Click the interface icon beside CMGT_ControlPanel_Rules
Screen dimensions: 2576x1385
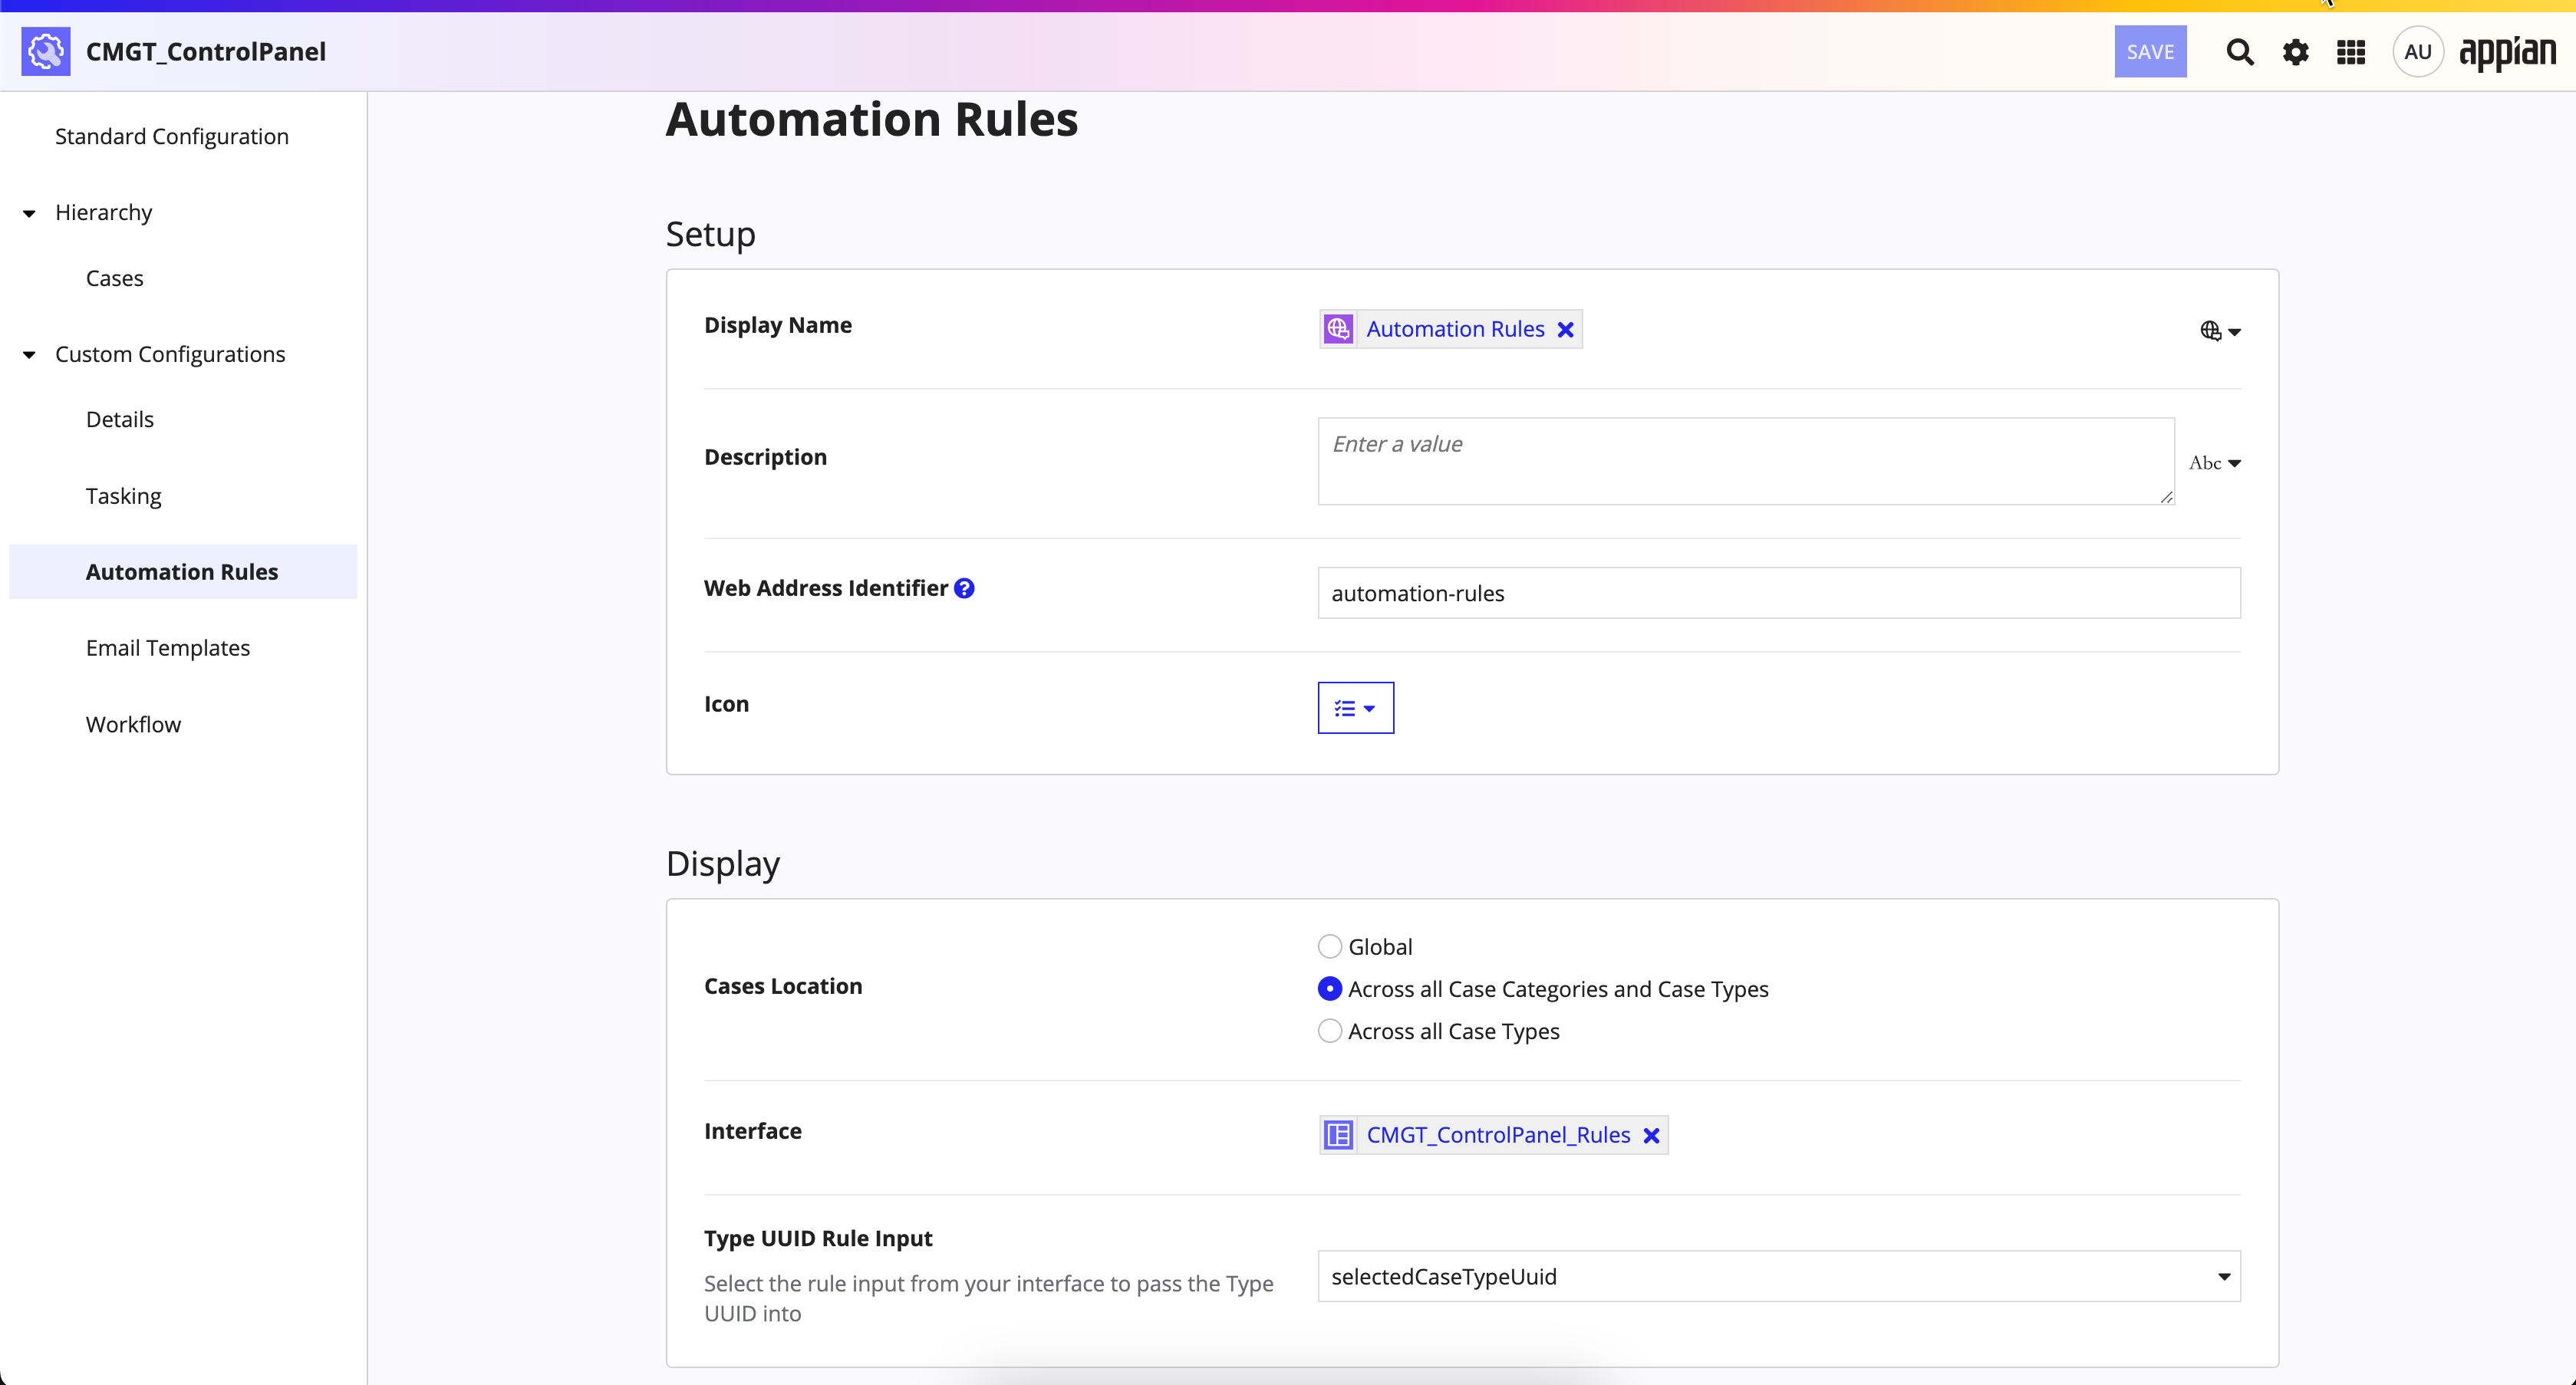(x=1338, y=1135)
